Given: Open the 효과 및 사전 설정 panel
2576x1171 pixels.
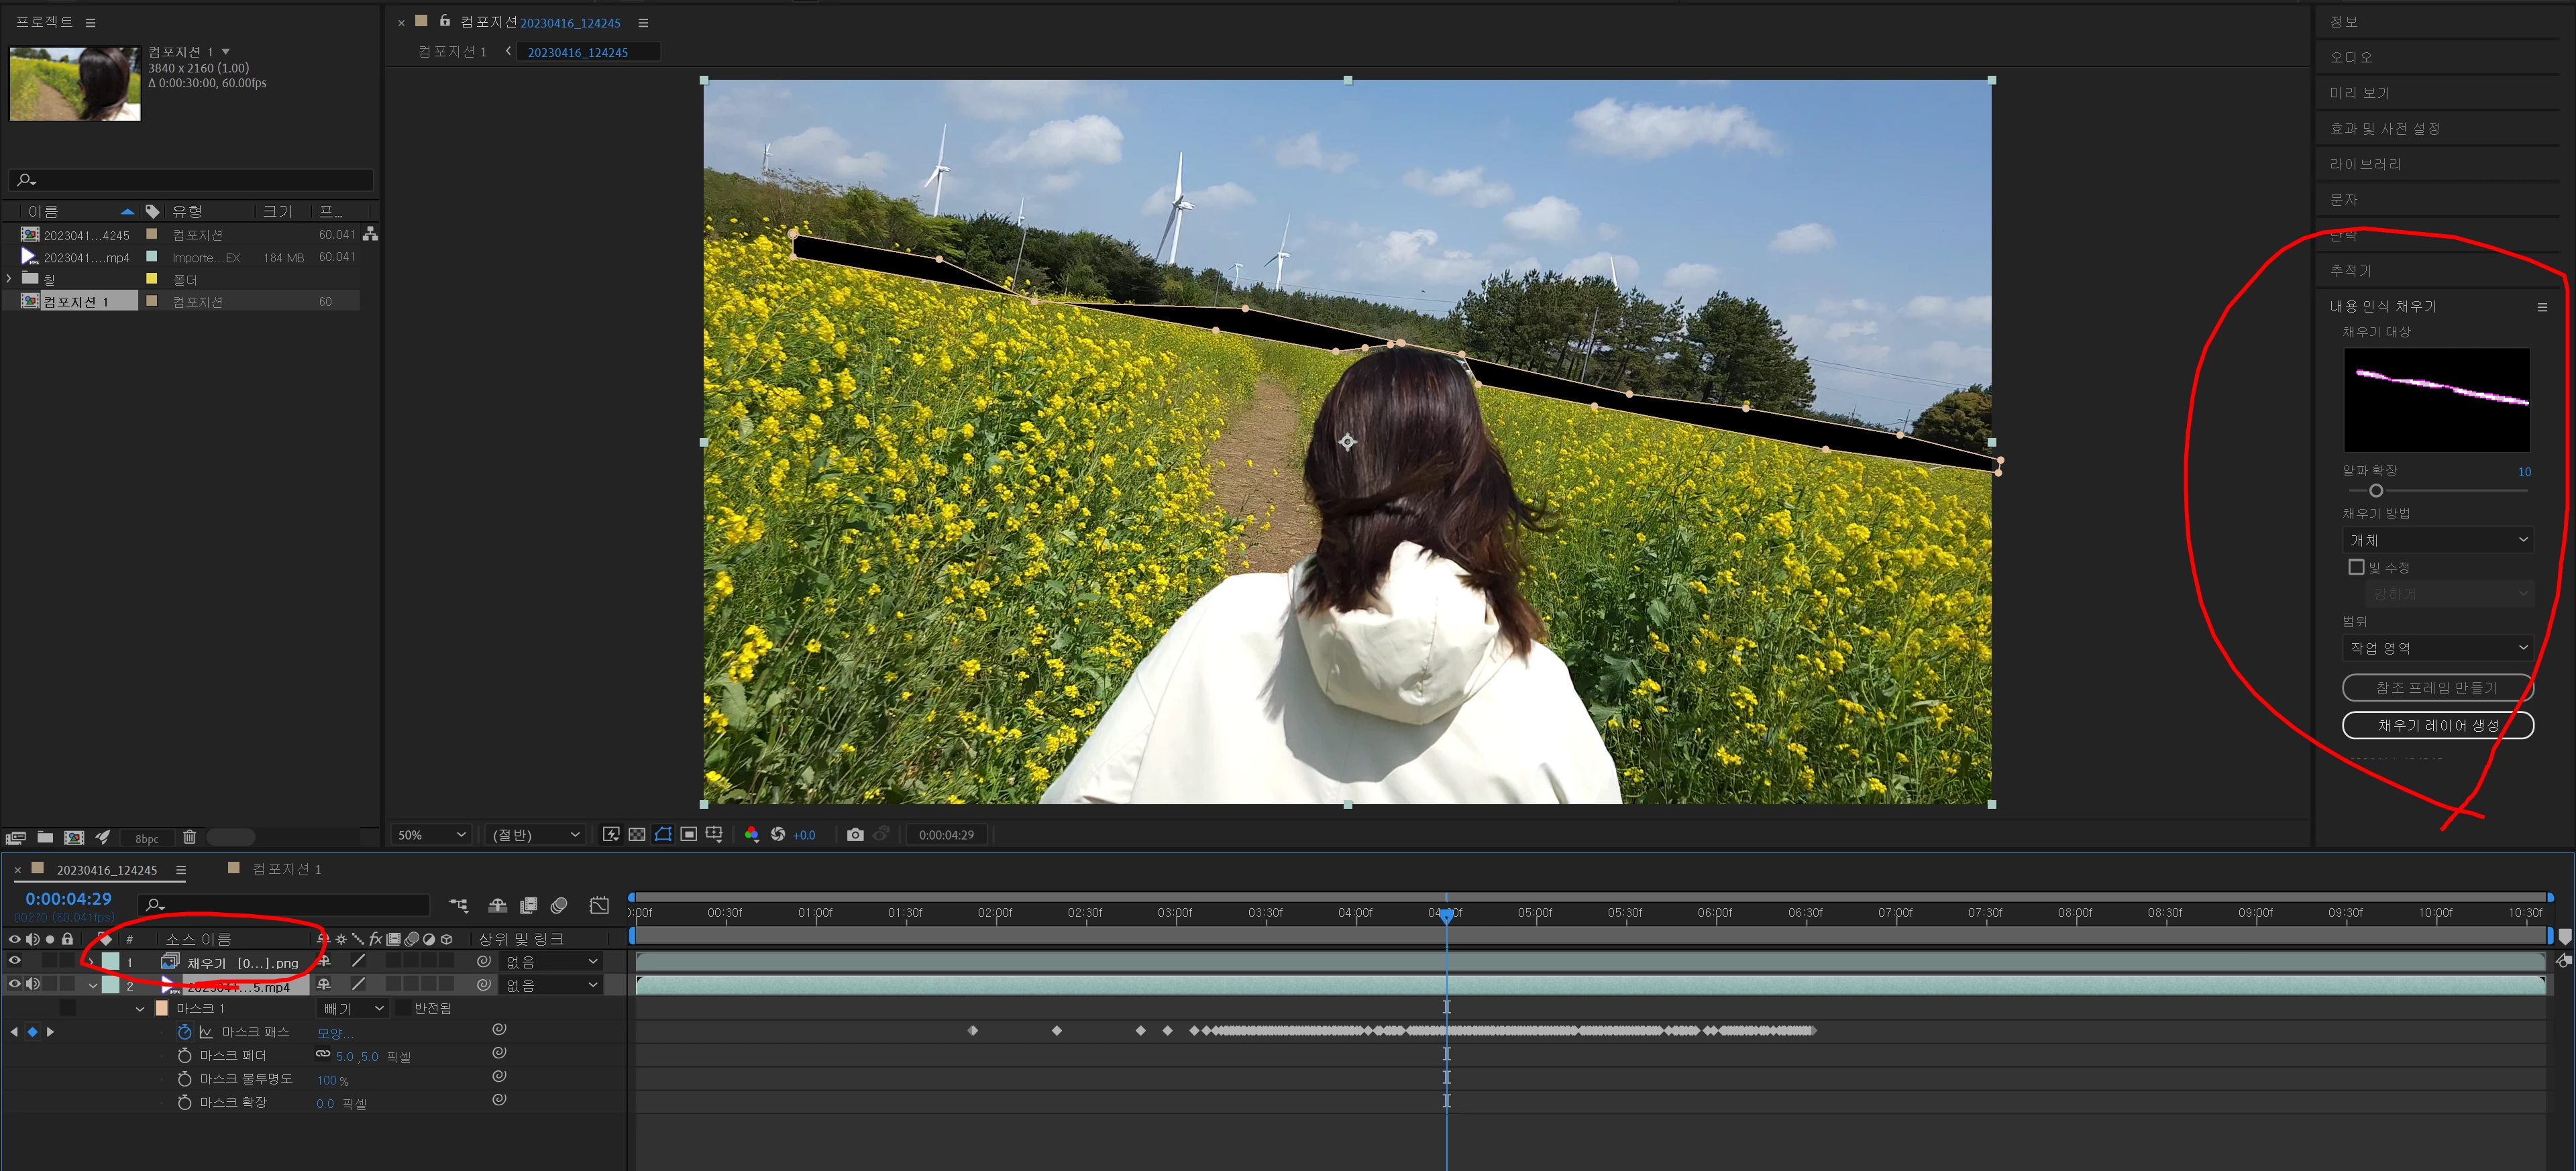Looking at the screenshot, I should coord(2385,128).
